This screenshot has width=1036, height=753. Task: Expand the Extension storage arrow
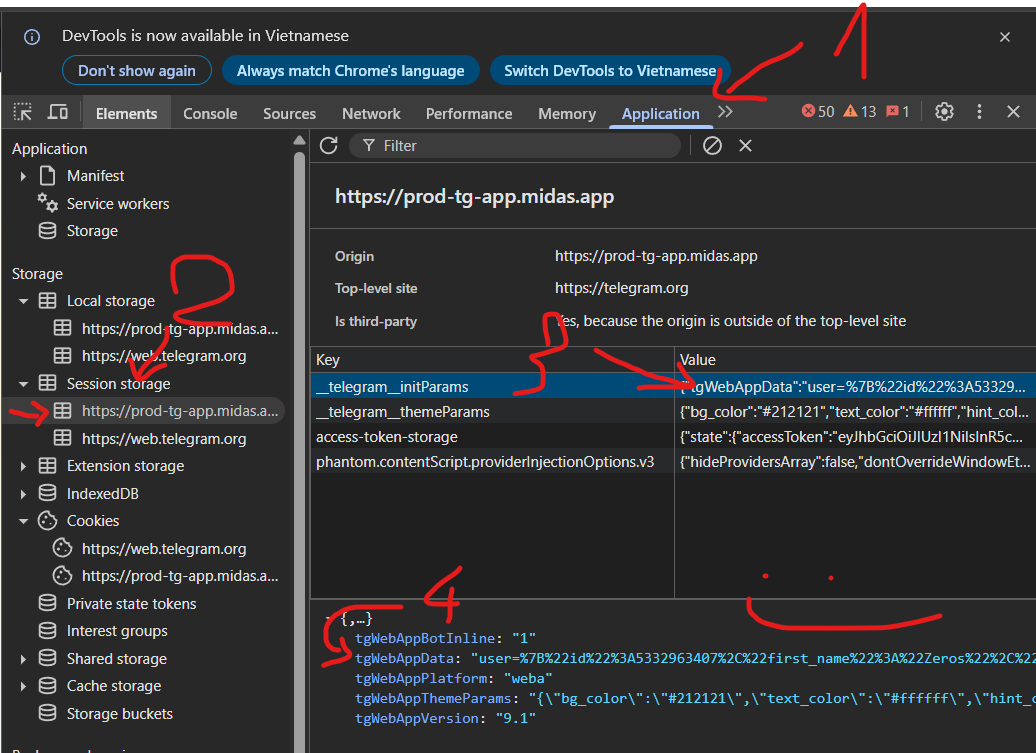point(23,466)
